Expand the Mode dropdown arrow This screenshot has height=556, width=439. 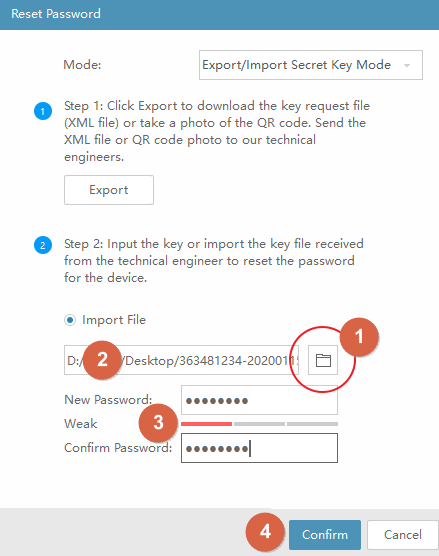[x=407, y=65]
